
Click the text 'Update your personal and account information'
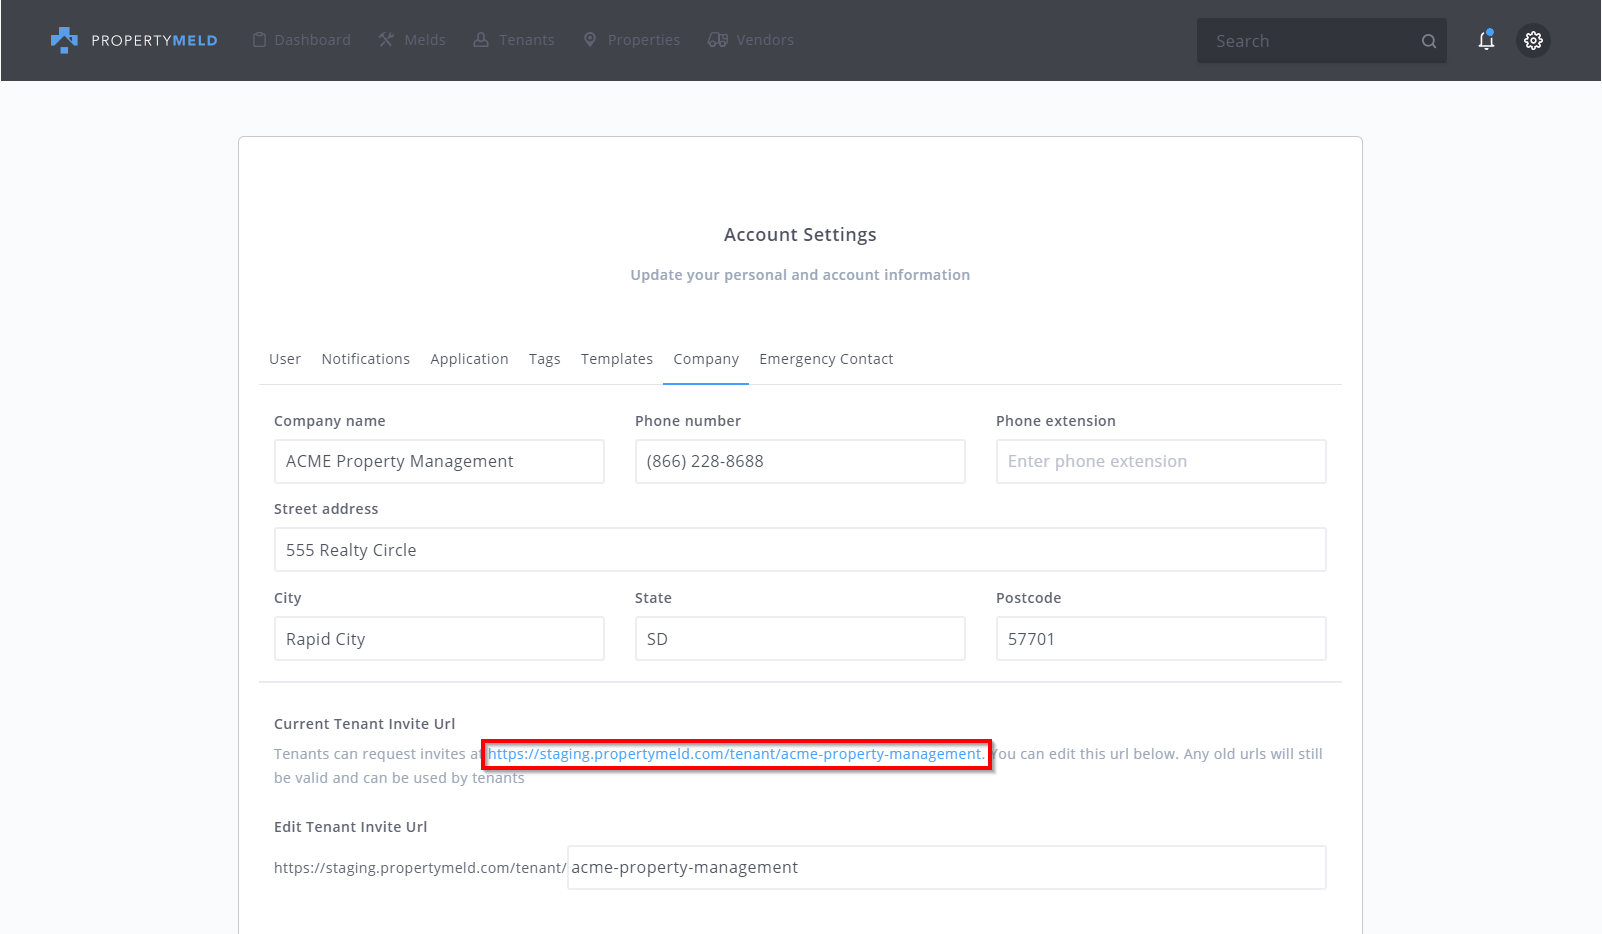pyautogui.click(x=800, y=275)
